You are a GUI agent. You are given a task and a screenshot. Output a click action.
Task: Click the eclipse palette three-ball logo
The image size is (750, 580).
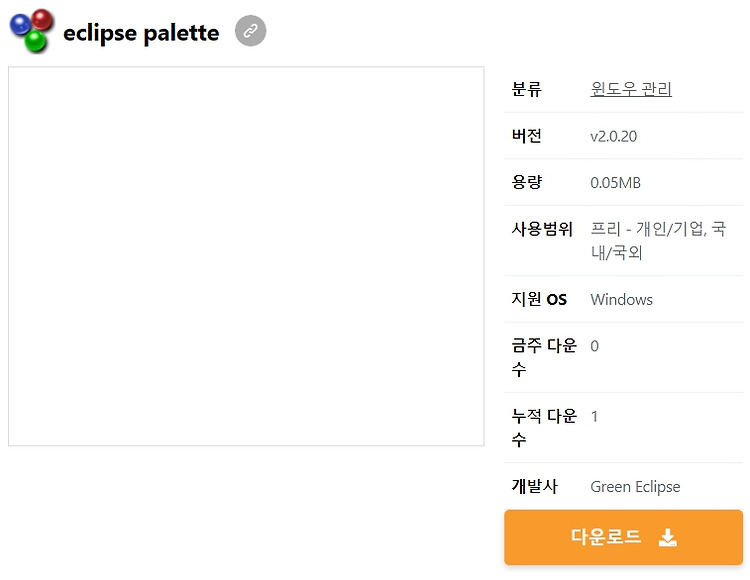pyautogui.click(x=32, y=31)
